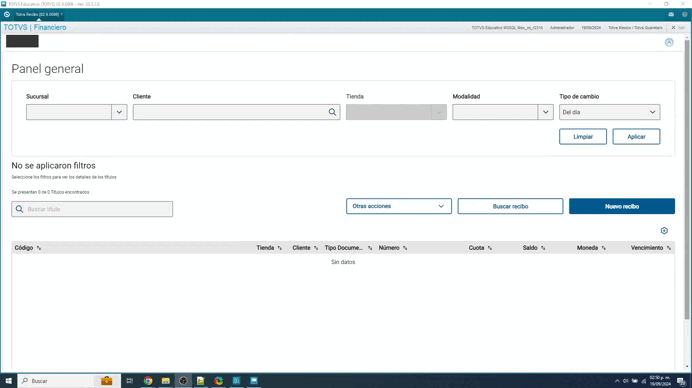
Task: Open Microsoft Edge from the taskbar
Action: click(x=218, y=380)
